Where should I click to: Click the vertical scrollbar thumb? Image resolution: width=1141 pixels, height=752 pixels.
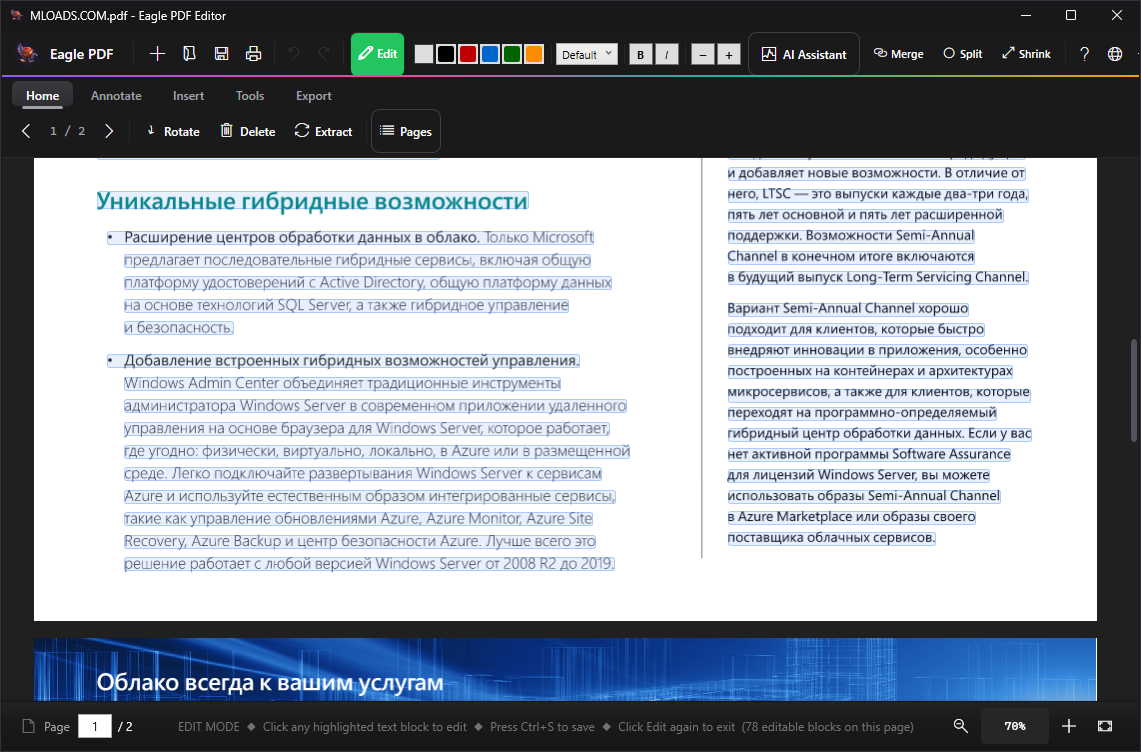1134,390
